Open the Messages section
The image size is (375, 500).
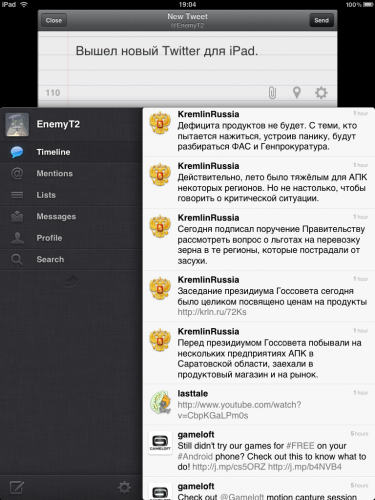coord(71,216)
